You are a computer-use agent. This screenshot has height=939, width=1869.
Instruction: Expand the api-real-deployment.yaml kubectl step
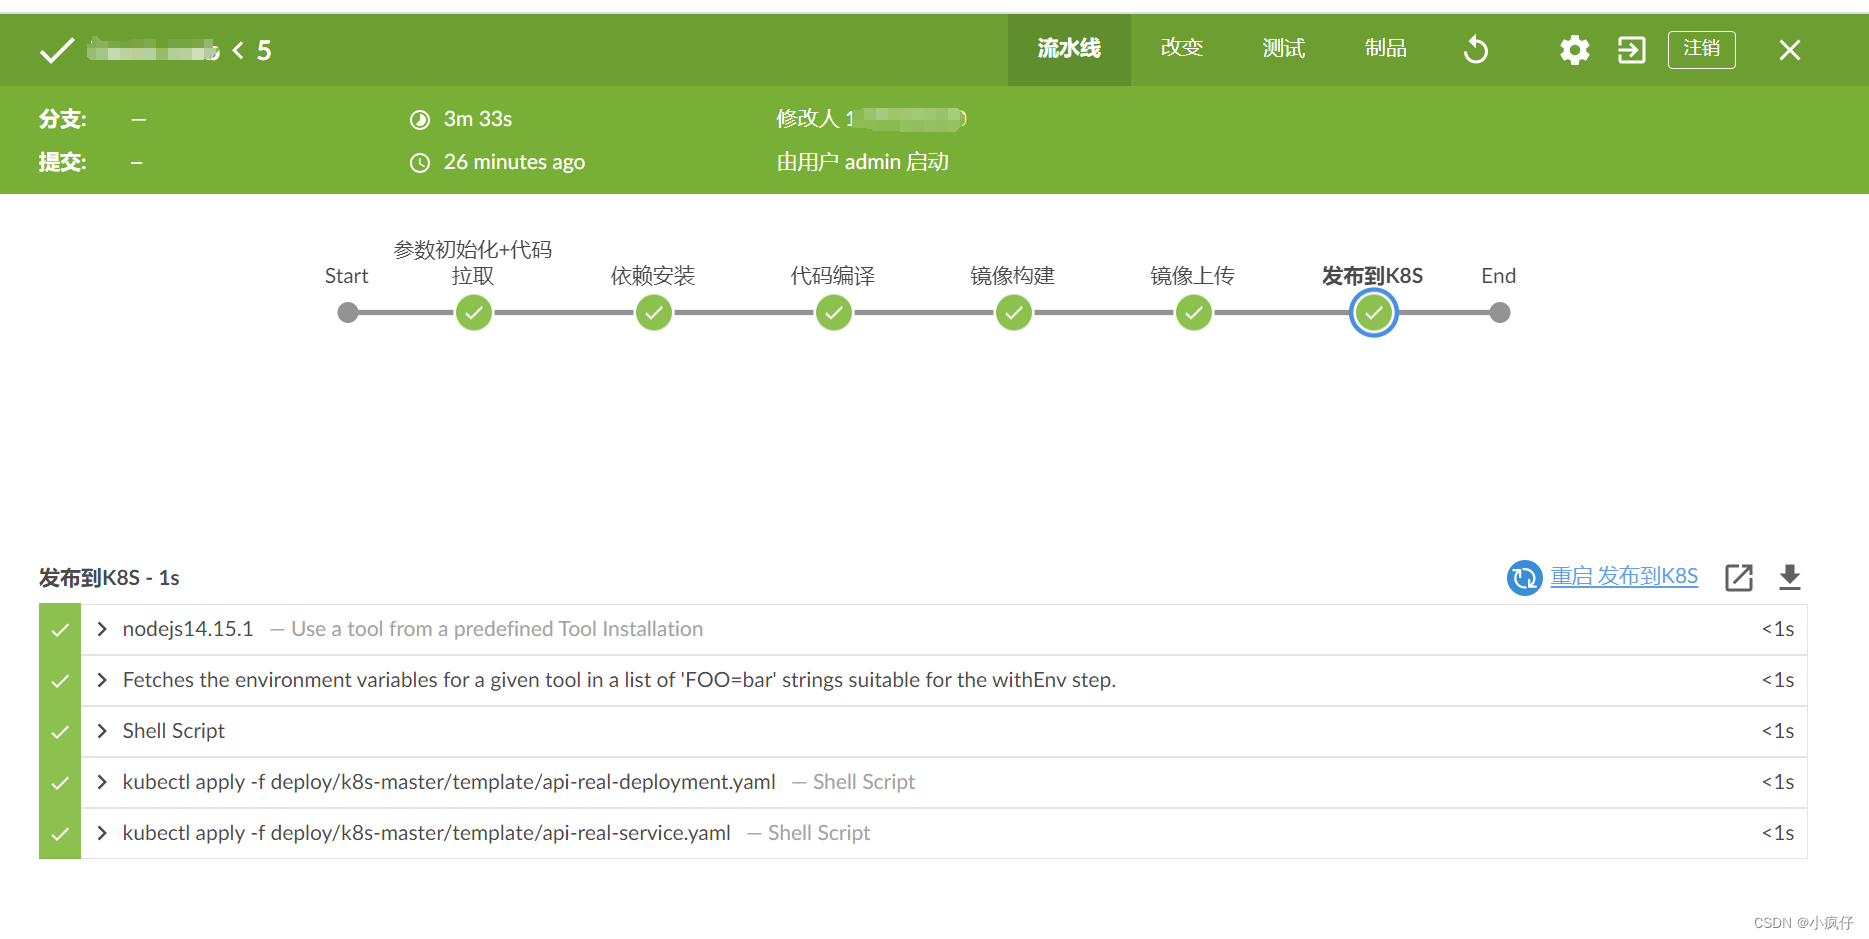[x=102, y=782]
